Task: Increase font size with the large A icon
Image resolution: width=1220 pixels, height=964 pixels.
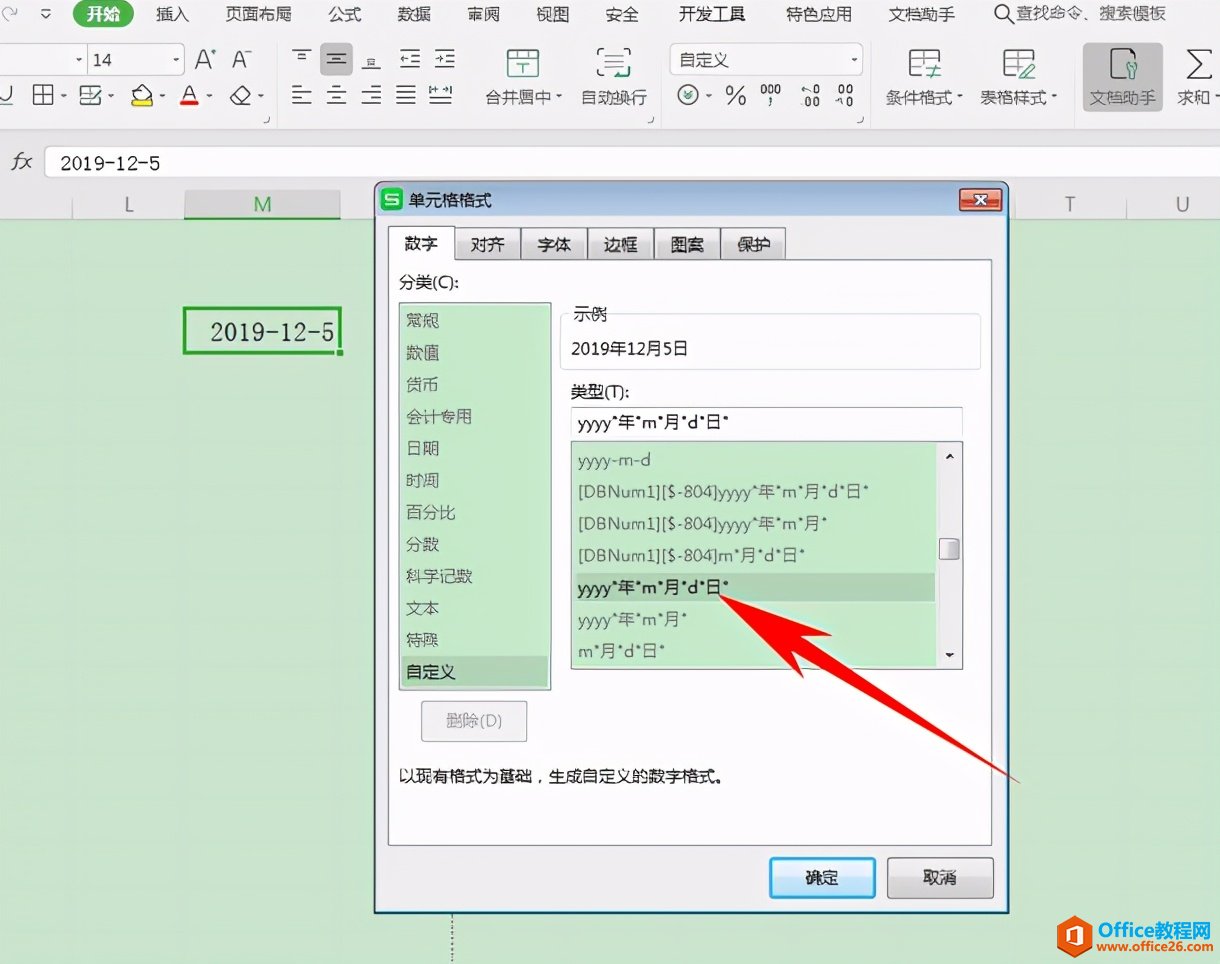Action: [205, 60]
